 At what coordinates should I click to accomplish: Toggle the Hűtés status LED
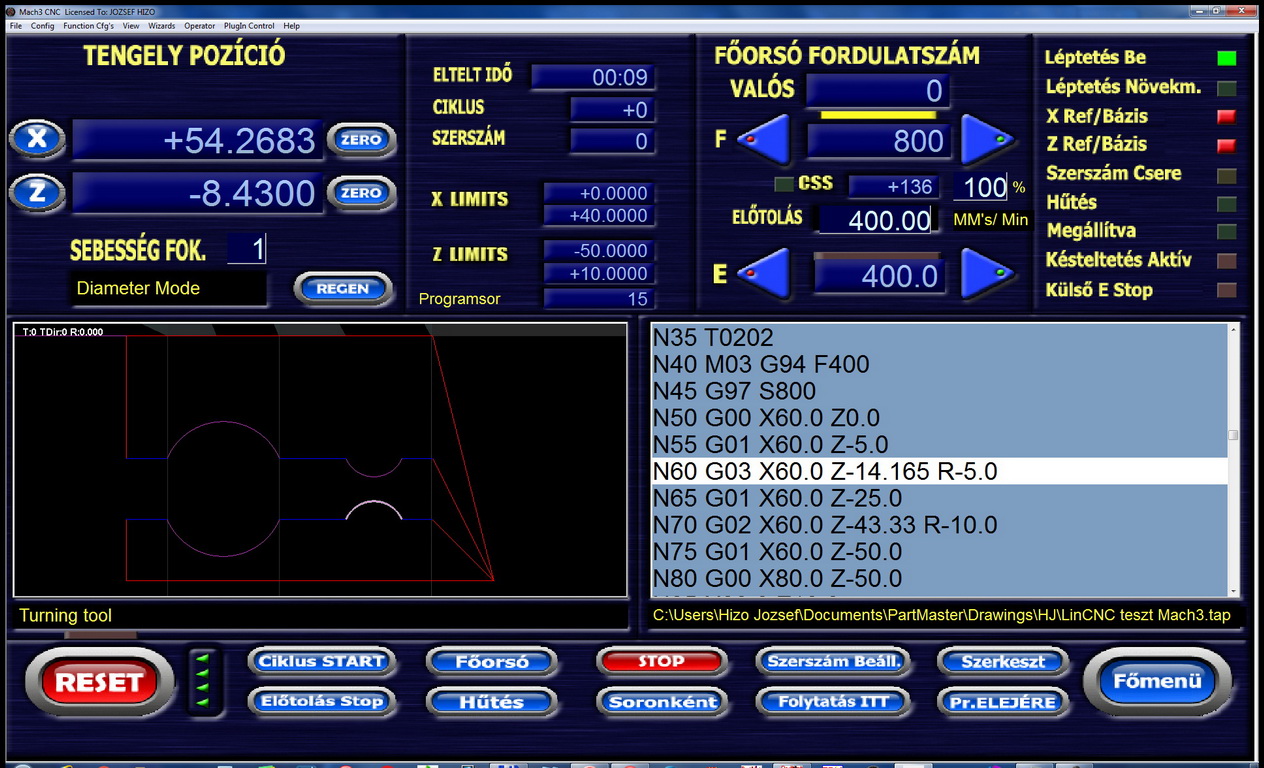click(1226, 203)
